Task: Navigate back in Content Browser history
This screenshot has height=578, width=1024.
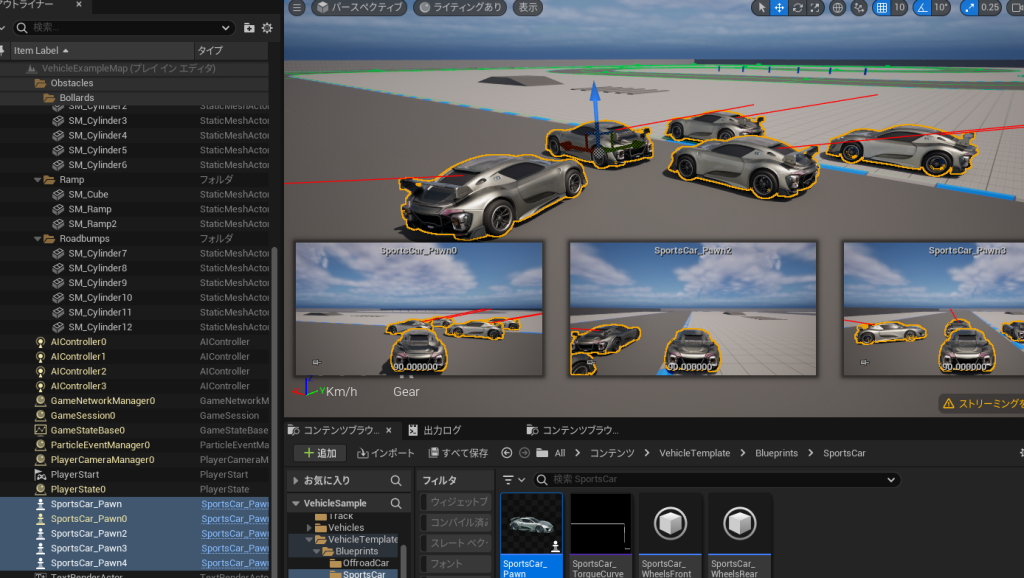Action: [507, 453]
